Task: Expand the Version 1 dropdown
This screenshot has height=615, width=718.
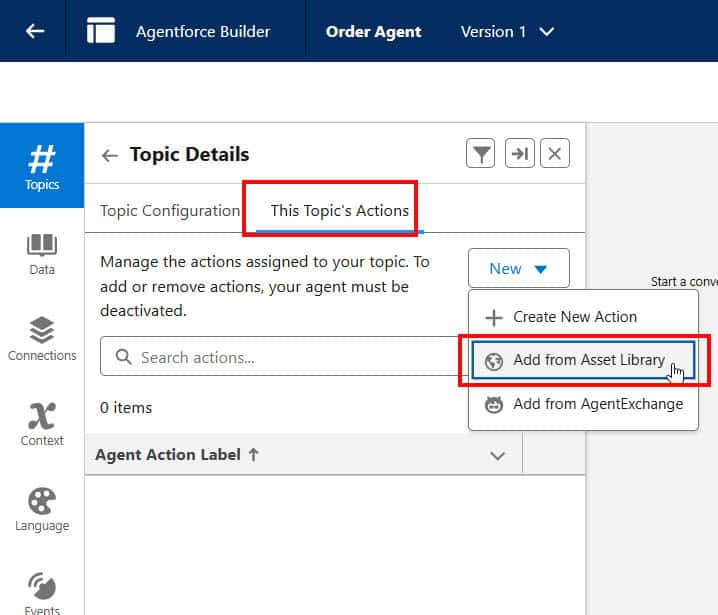Action: [x=507, y=32]
